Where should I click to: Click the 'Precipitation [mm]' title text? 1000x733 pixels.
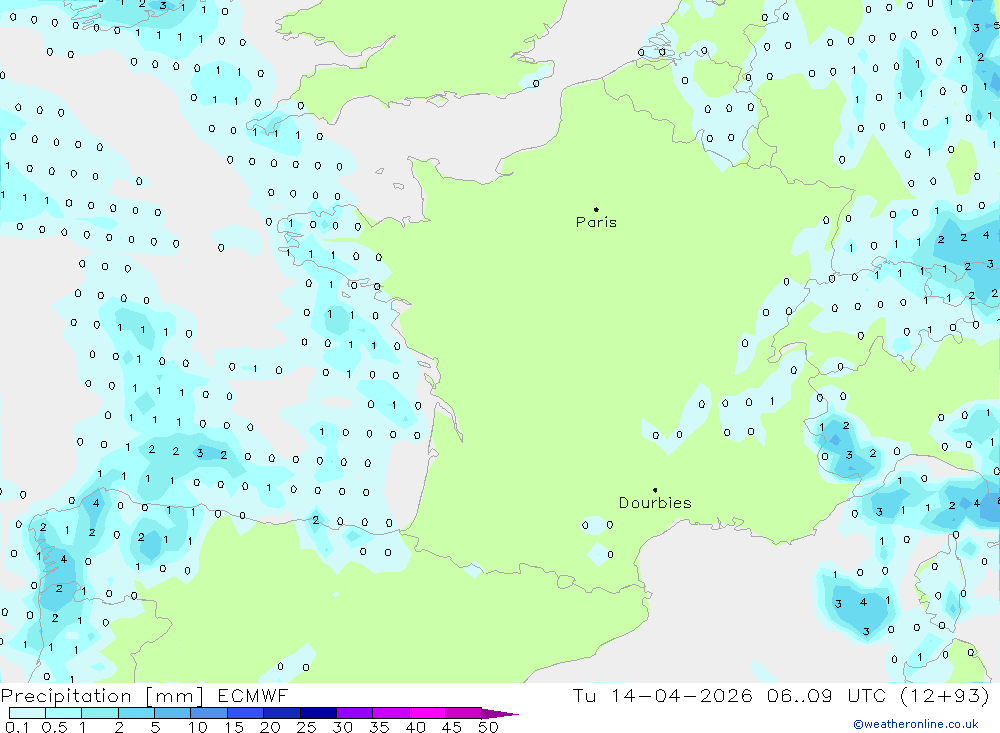coord(103,696)
